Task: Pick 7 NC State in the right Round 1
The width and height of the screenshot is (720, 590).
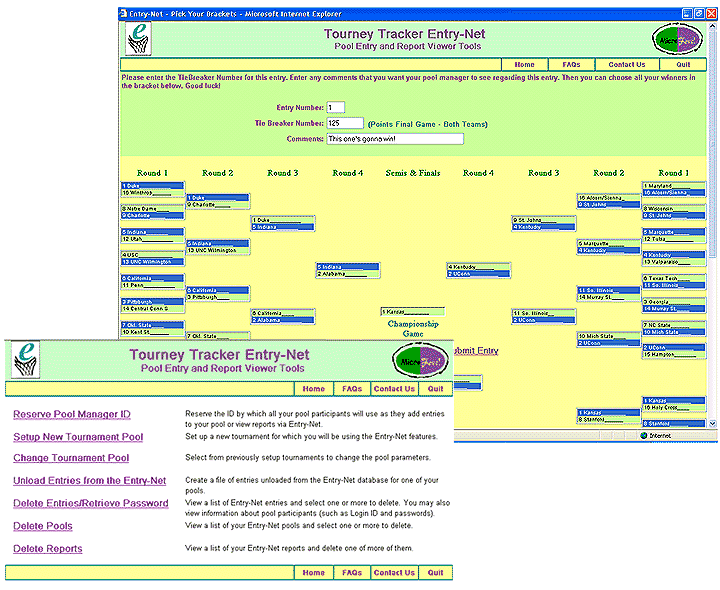Action: (674, 325)
